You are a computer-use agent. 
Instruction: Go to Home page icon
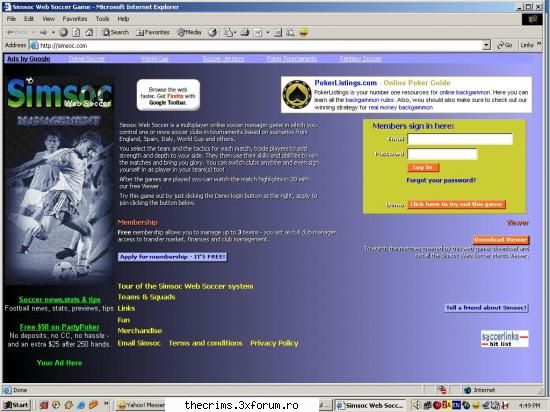[89, 33]
